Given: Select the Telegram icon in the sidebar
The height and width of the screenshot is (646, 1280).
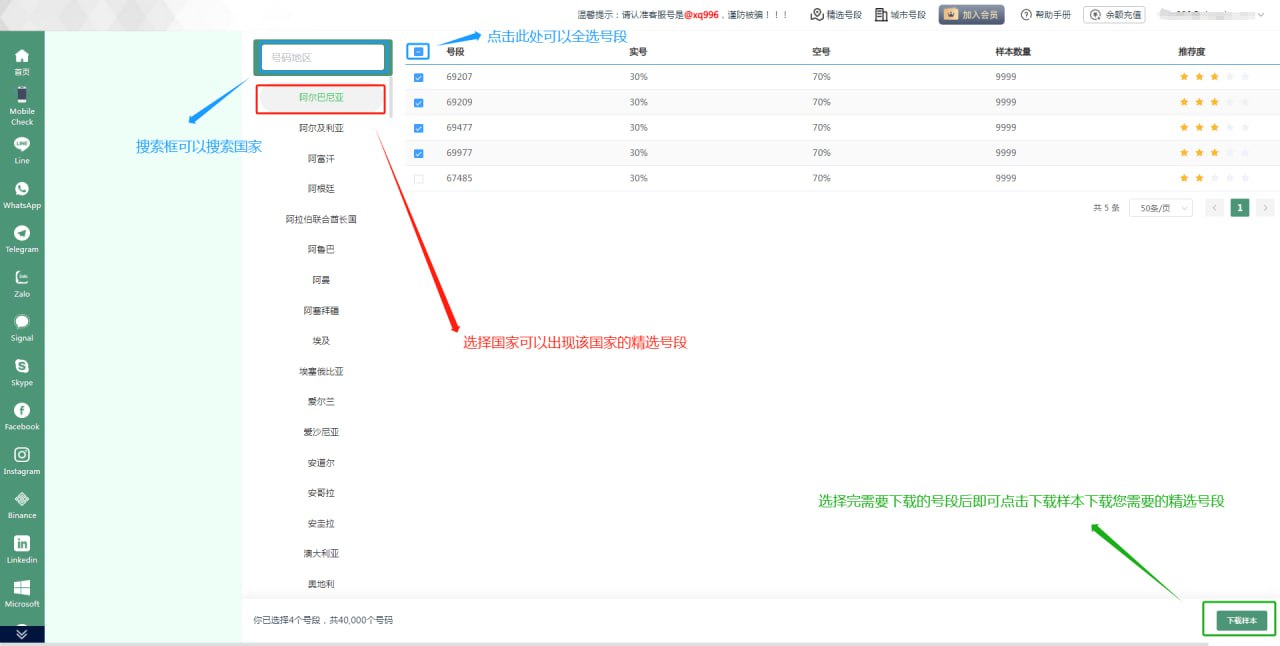Looking at the screenshot, I should coord(22,238).
